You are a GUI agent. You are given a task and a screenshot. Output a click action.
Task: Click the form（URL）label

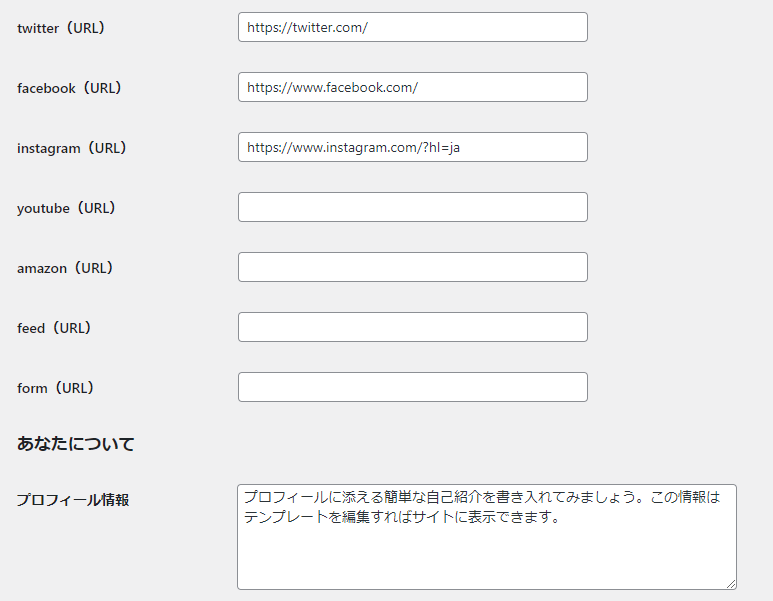click(56, 388)
